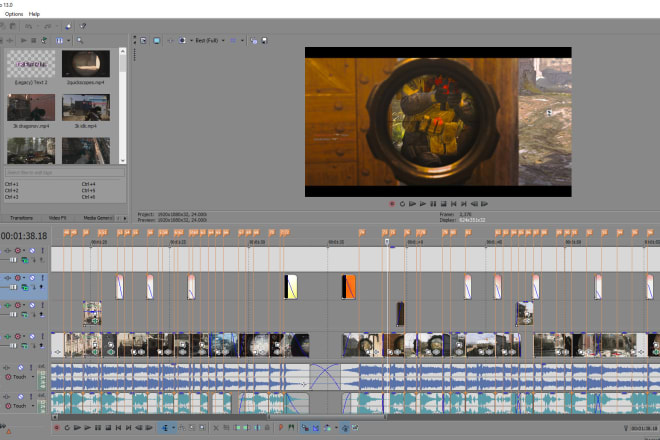The width and height of the screenshot is (660, 440).
Task: Click pause button under the video preview
Action: pos(433,204)
